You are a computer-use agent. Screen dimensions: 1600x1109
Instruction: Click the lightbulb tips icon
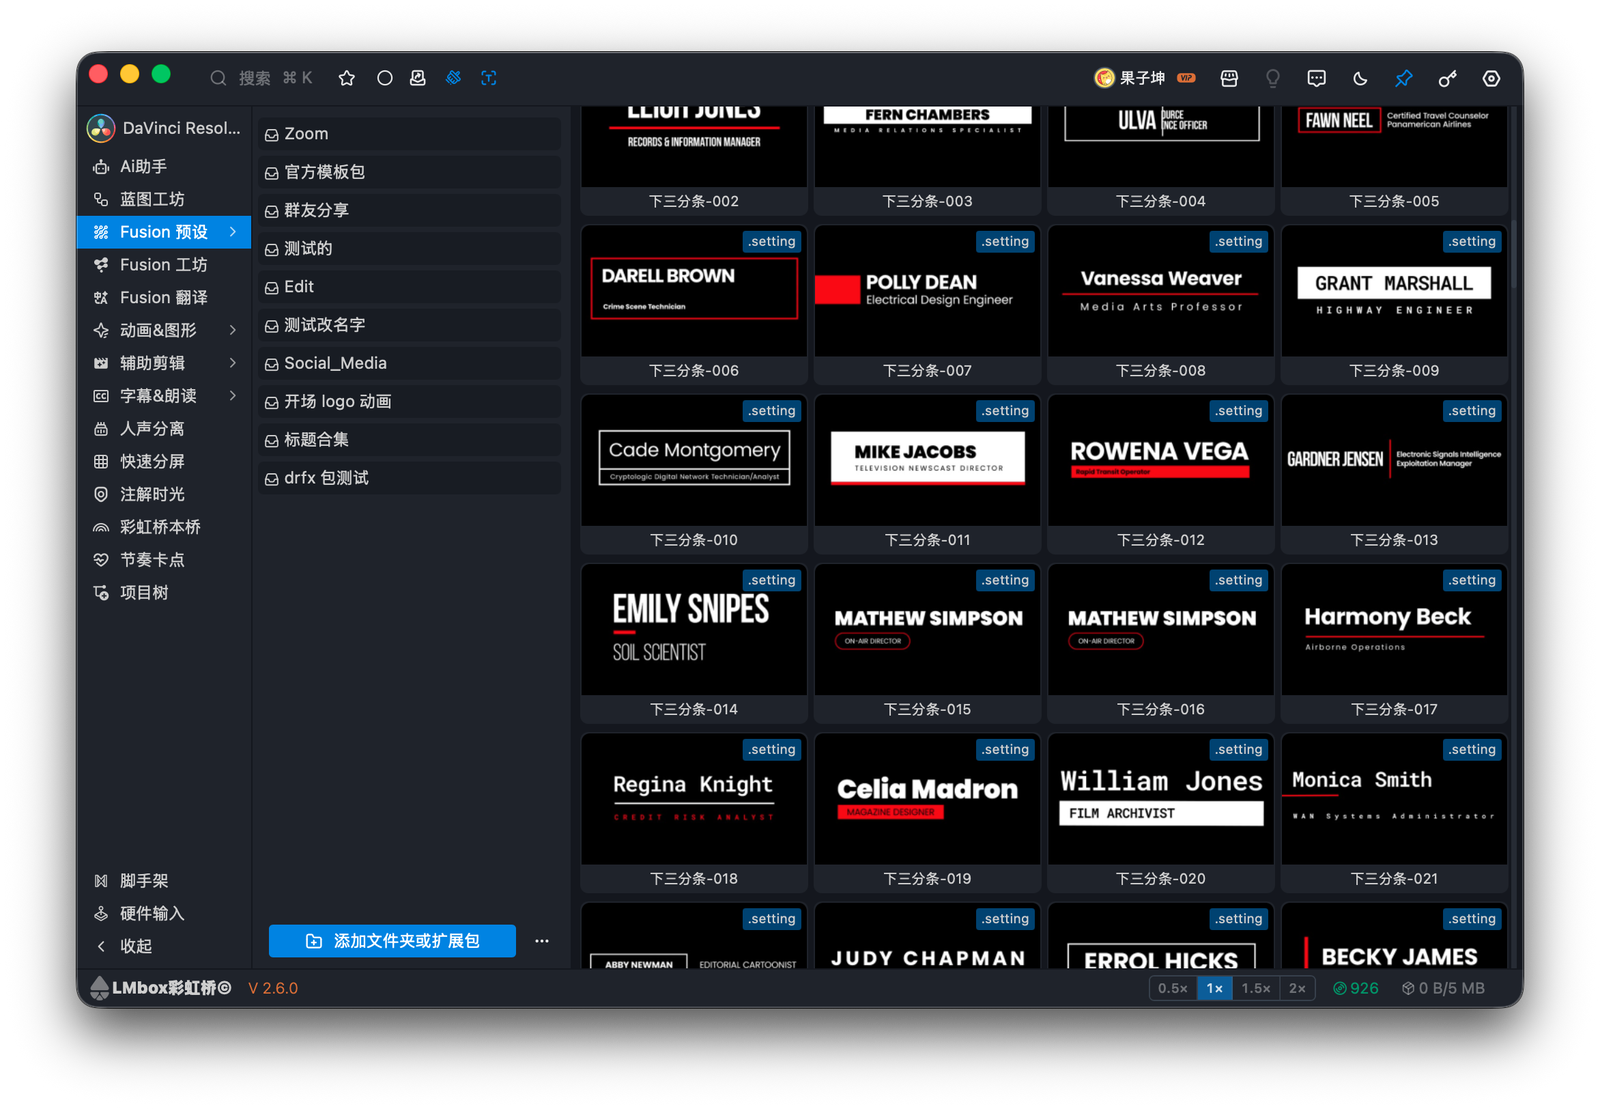[x=1273, y=78]
